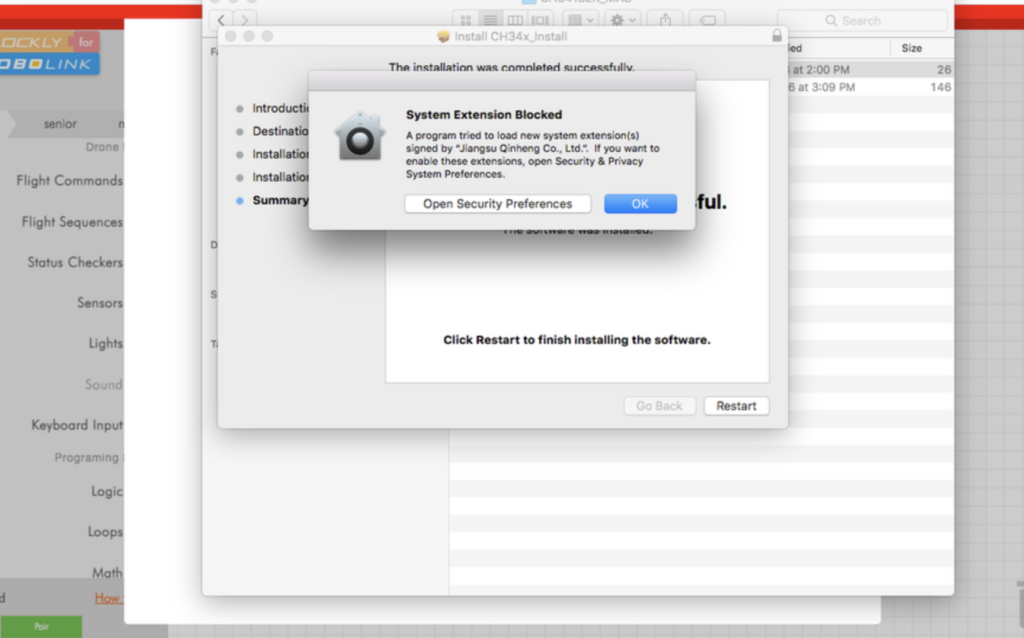Switch Finder to icon view
This screenshot has width=1024, height=638.
pyautogui.click(x=465, y=20)
